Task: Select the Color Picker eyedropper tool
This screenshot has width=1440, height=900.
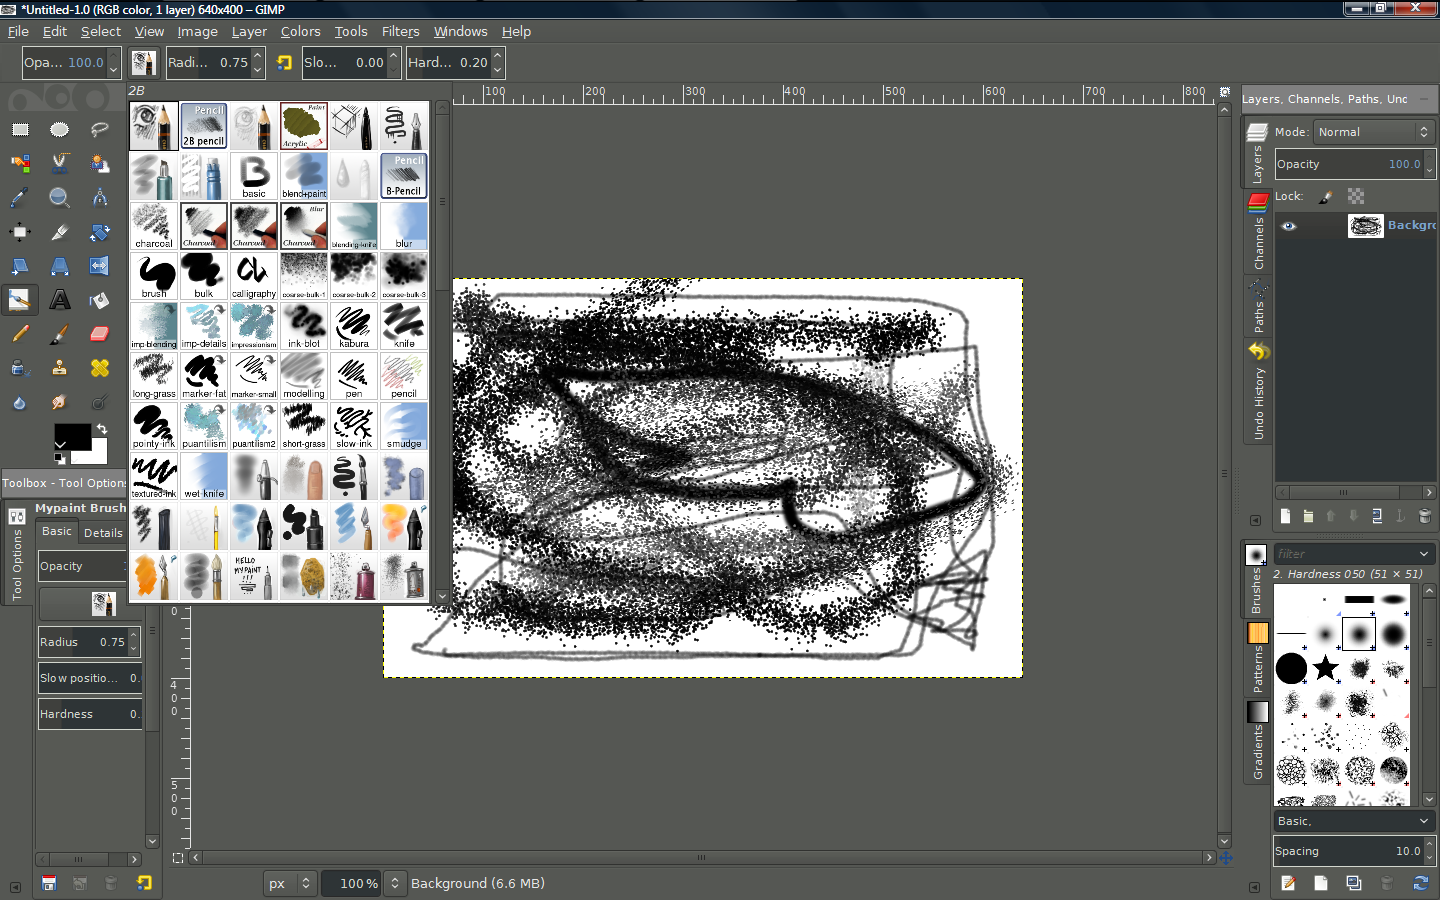Action: [20, 197]
